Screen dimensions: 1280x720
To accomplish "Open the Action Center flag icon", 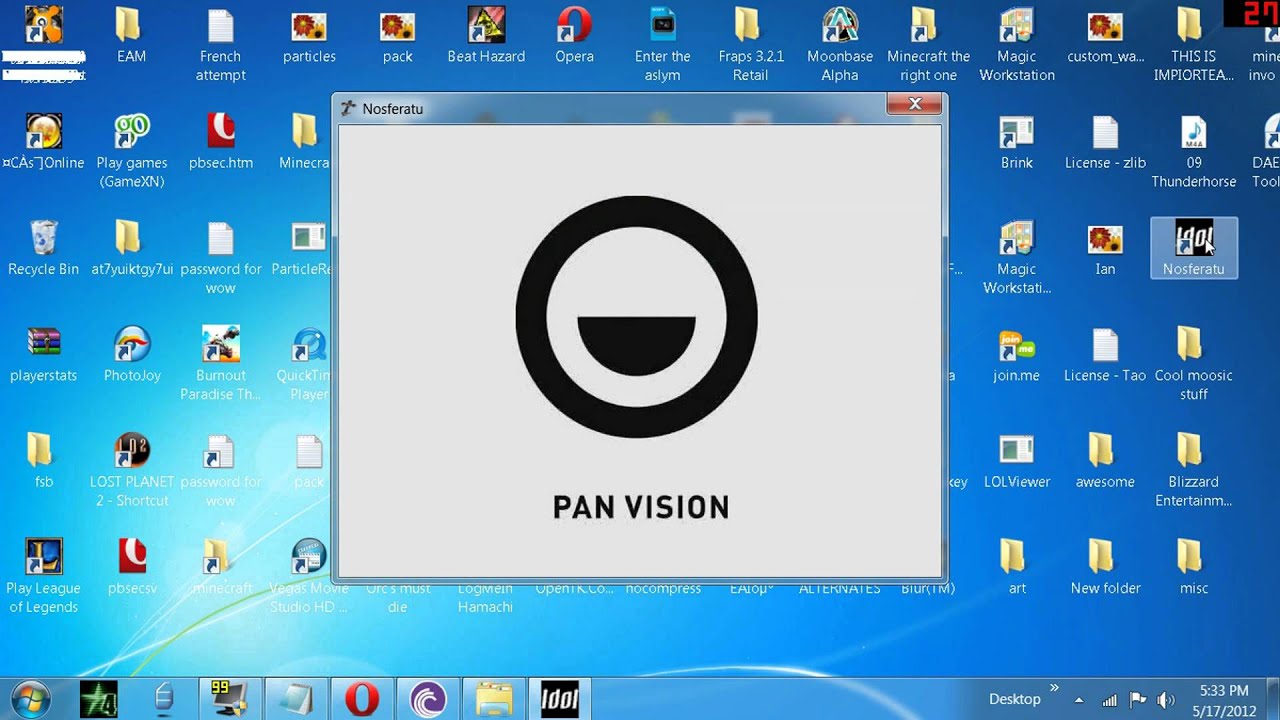I will point(1137,700).
